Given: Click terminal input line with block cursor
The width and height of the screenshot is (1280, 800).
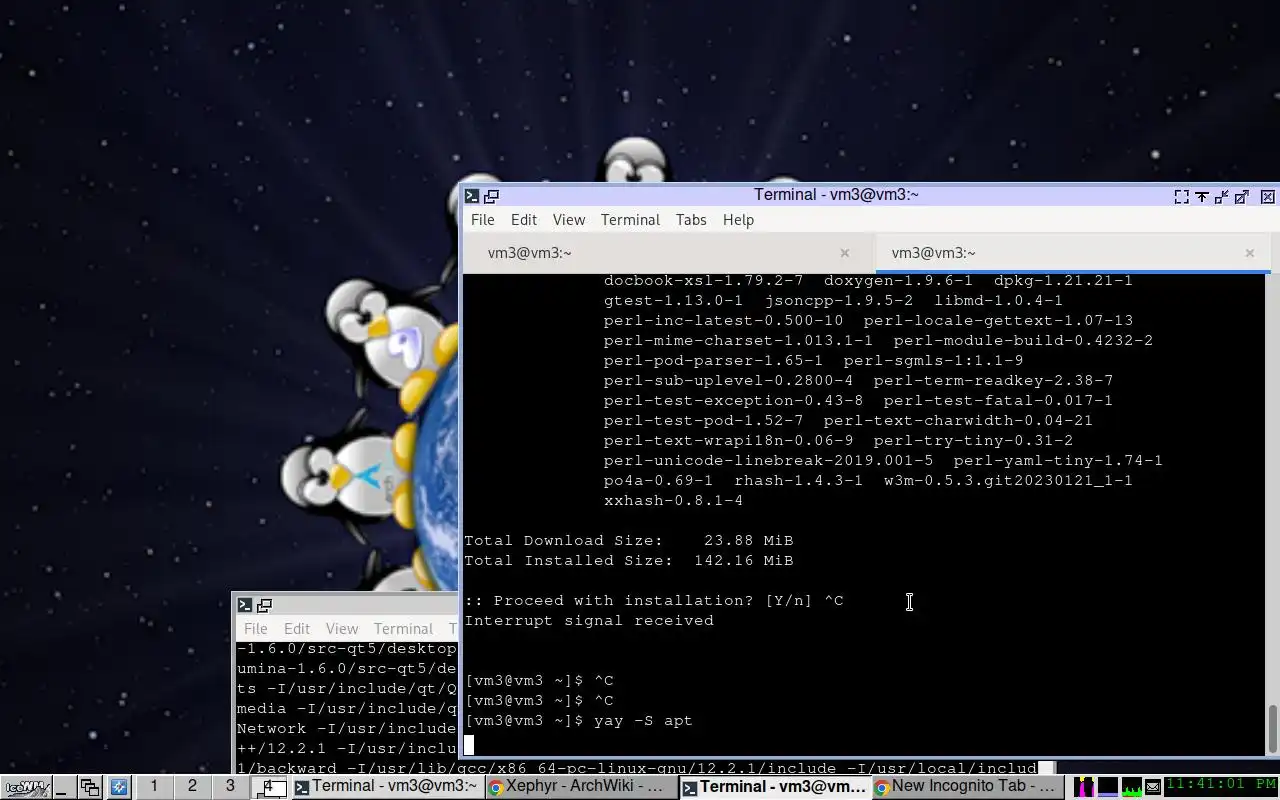Looking at the screenshot, I should click(864, 744).
